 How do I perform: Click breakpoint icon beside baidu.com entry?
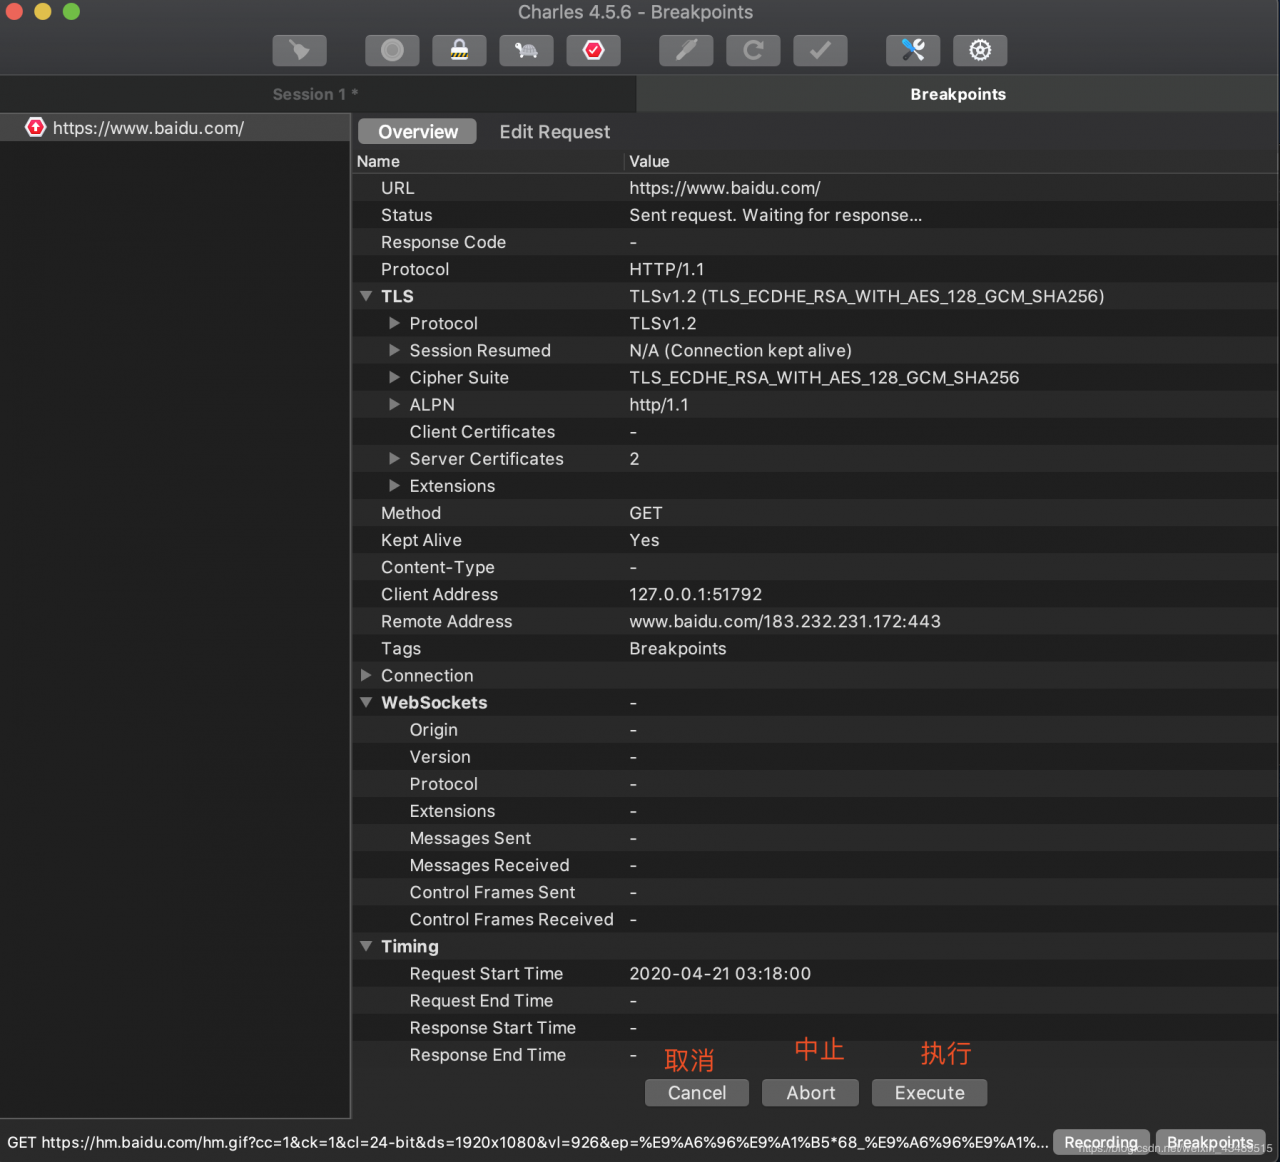pyautogui.click(x=36, y=127)
